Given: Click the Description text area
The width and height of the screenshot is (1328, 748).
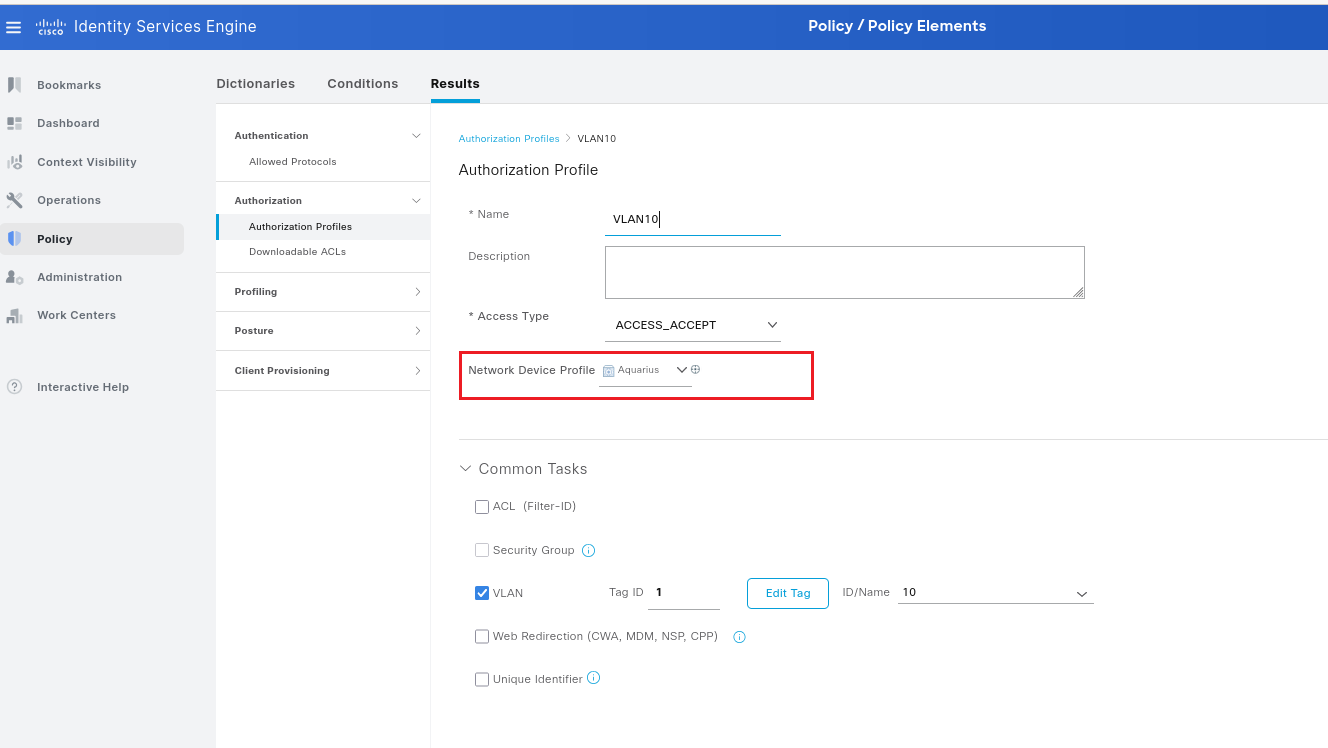Looking at the screenshot, I should pos(845,272).
